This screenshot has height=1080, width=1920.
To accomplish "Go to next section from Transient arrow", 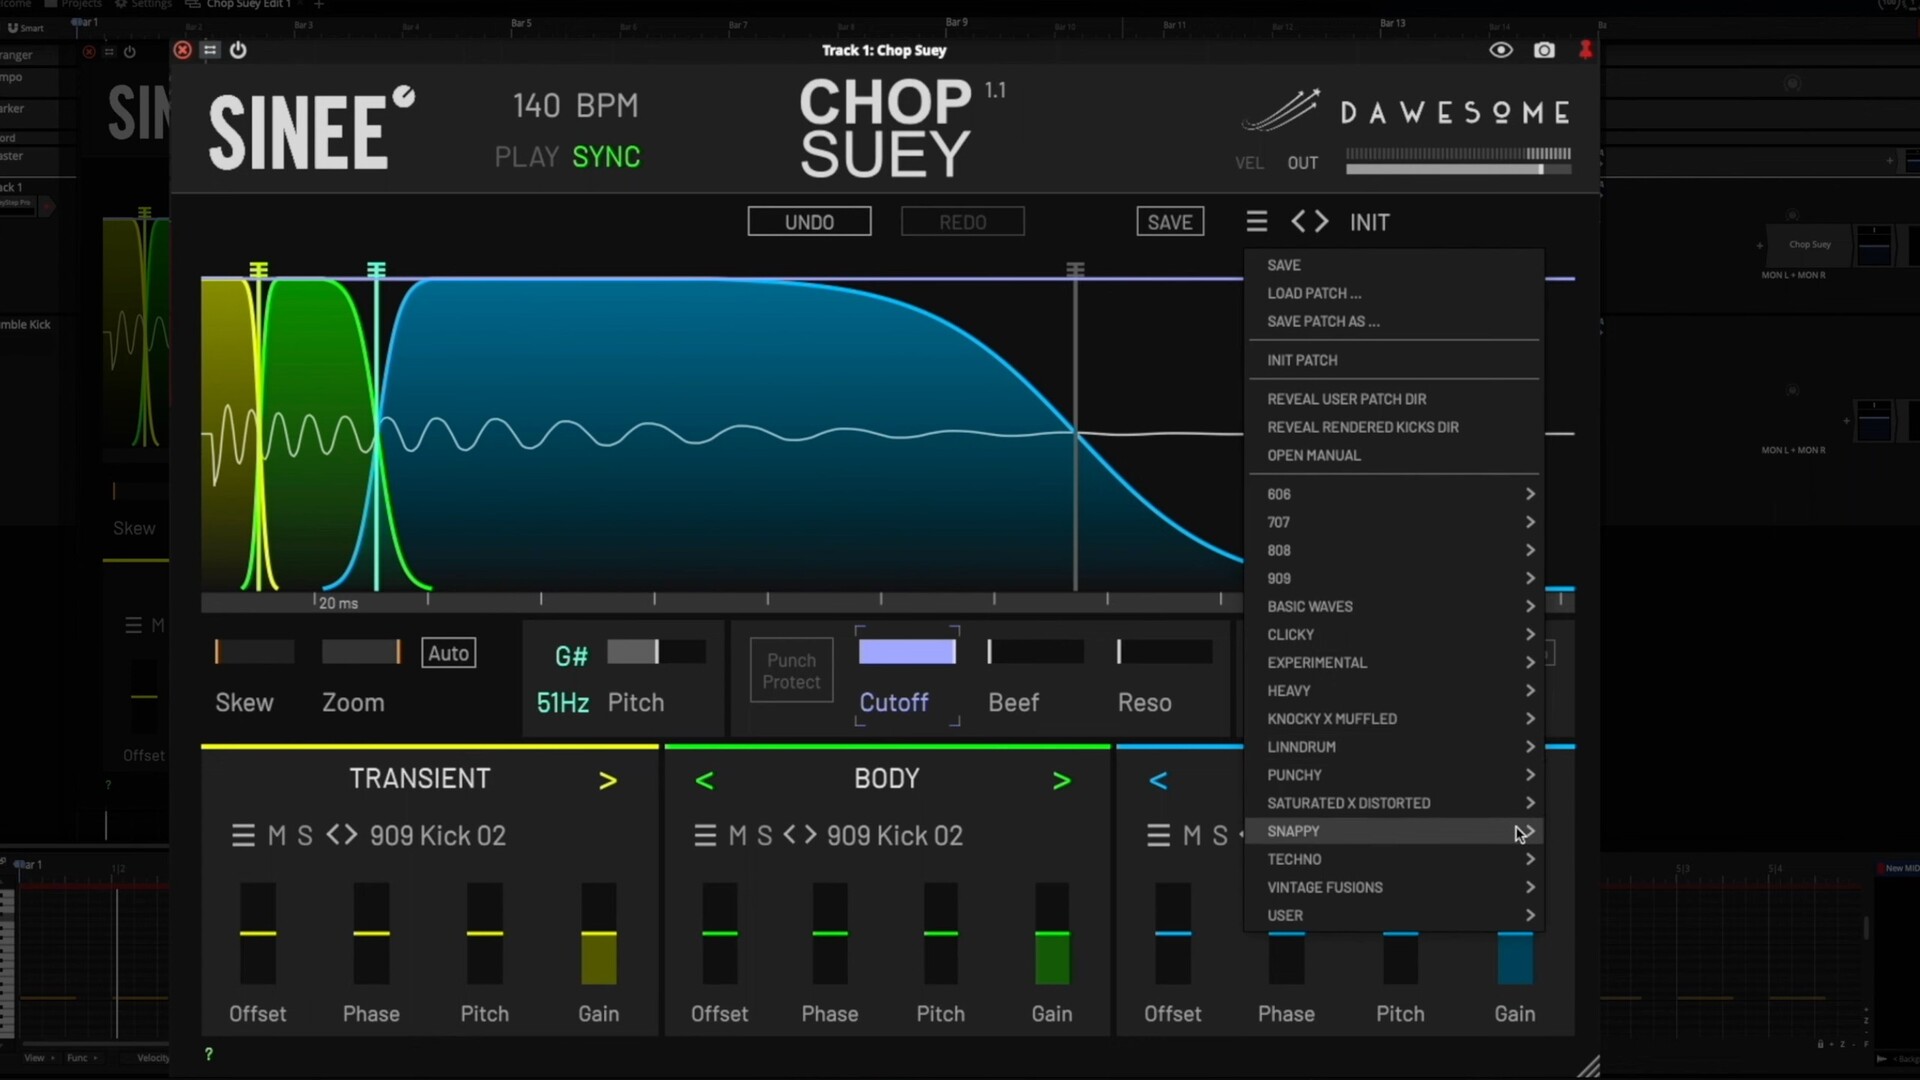I will [x=607, y=781].
